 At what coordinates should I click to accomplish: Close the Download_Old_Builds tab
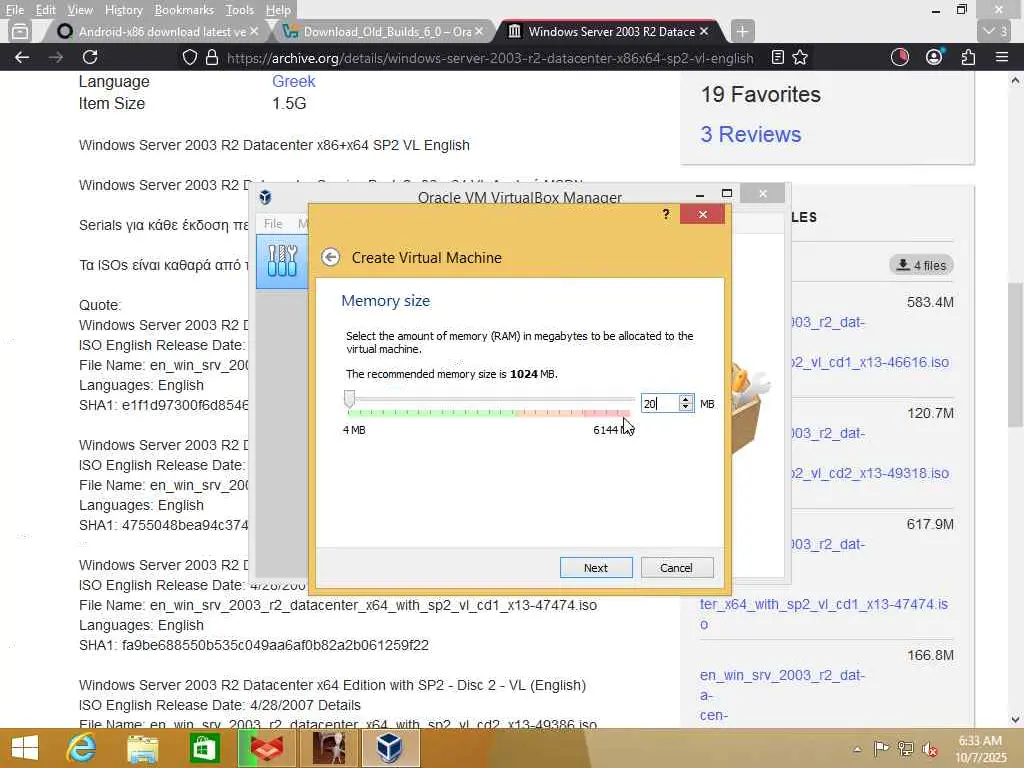479,31
